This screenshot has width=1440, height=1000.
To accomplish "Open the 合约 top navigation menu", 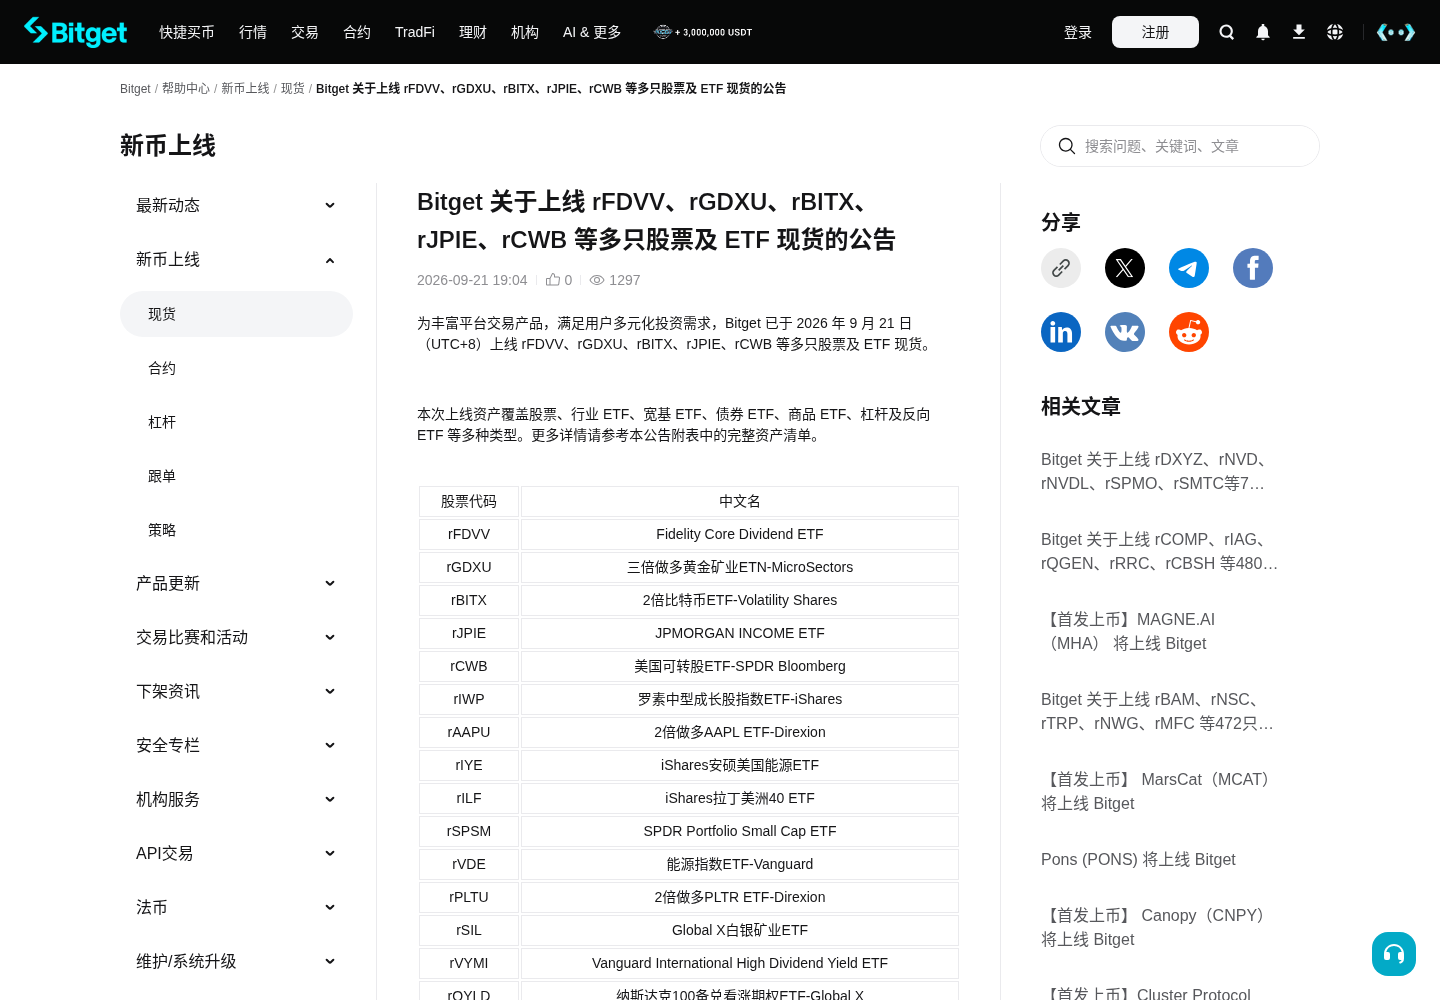I will [x=357, y=32].
